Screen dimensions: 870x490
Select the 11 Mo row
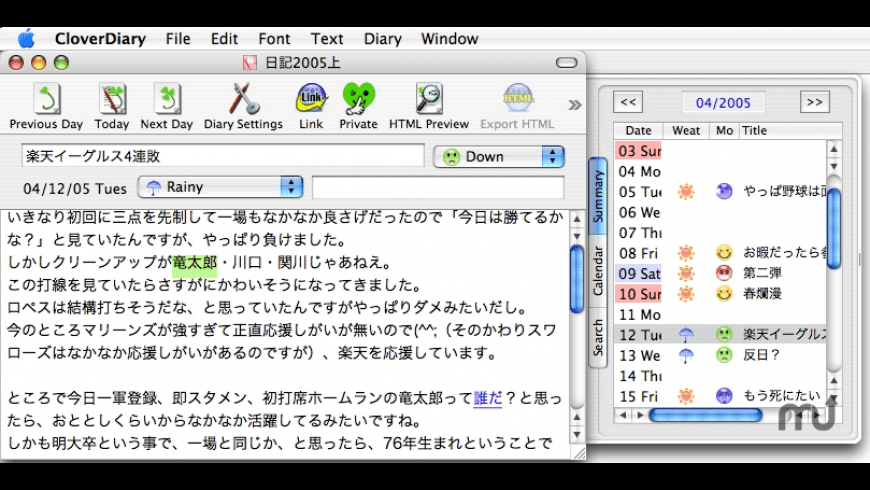[x=720, y=315]
